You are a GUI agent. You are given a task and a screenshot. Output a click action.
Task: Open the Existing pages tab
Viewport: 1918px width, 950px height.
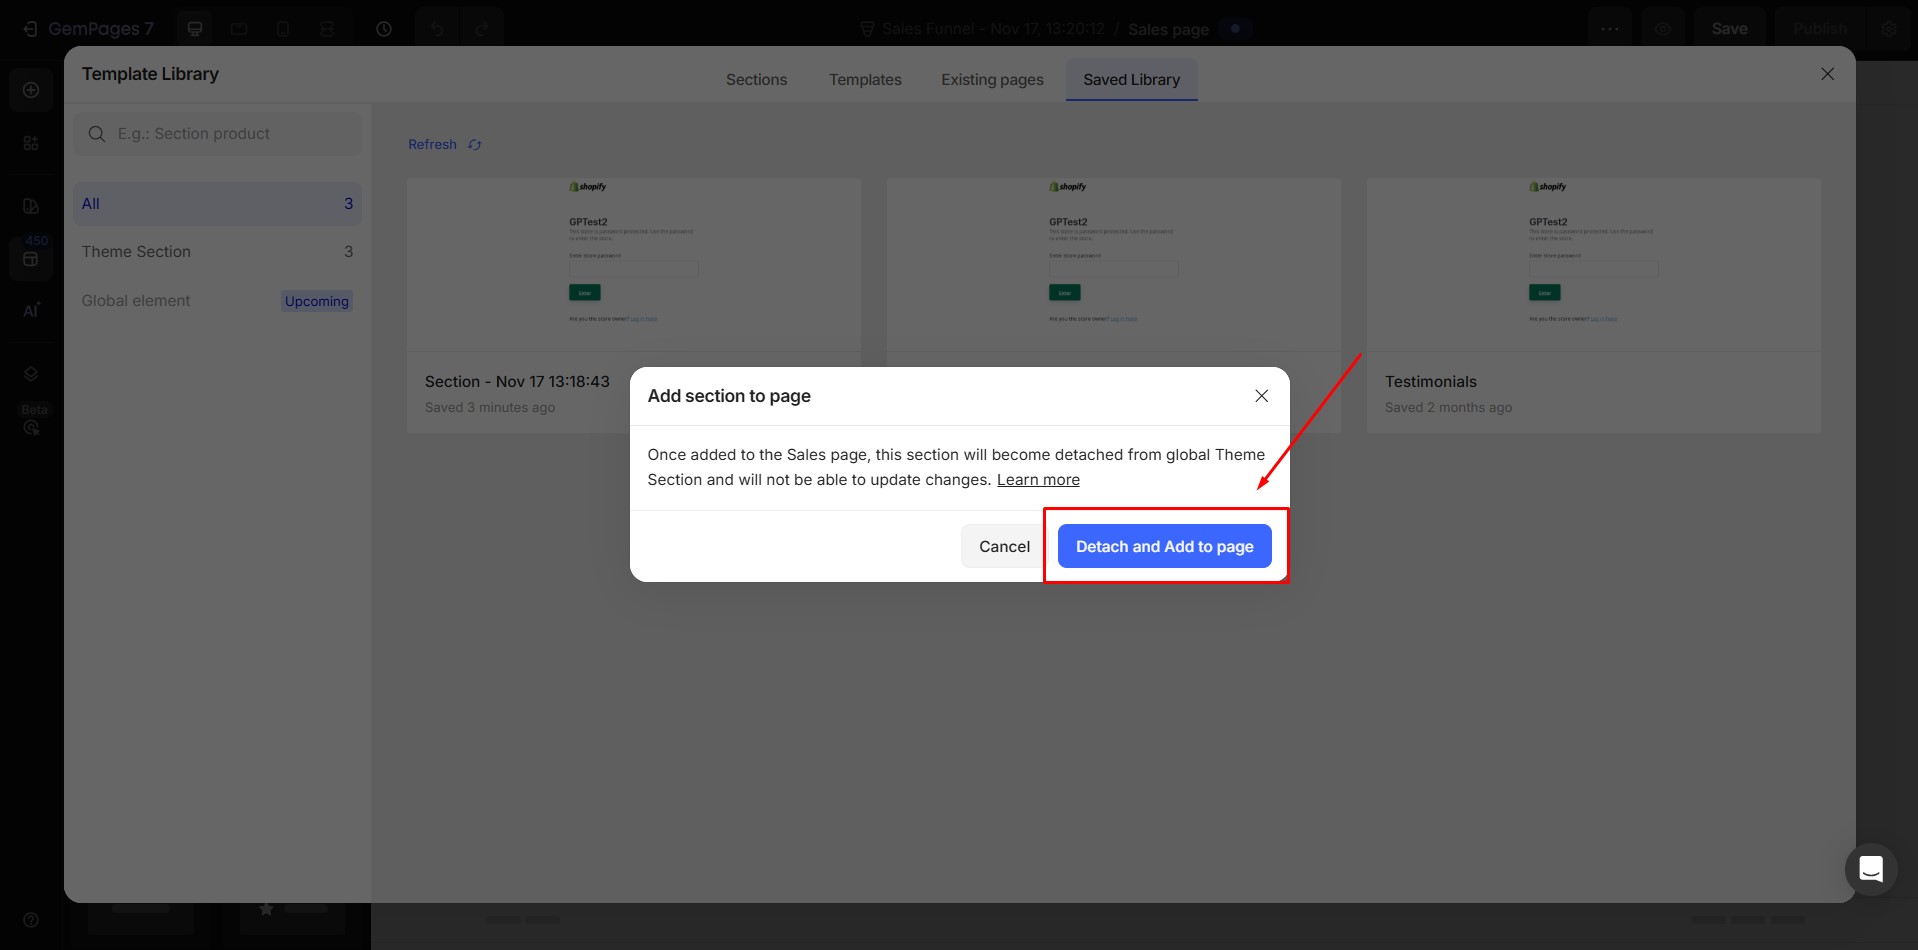point(991,80)
